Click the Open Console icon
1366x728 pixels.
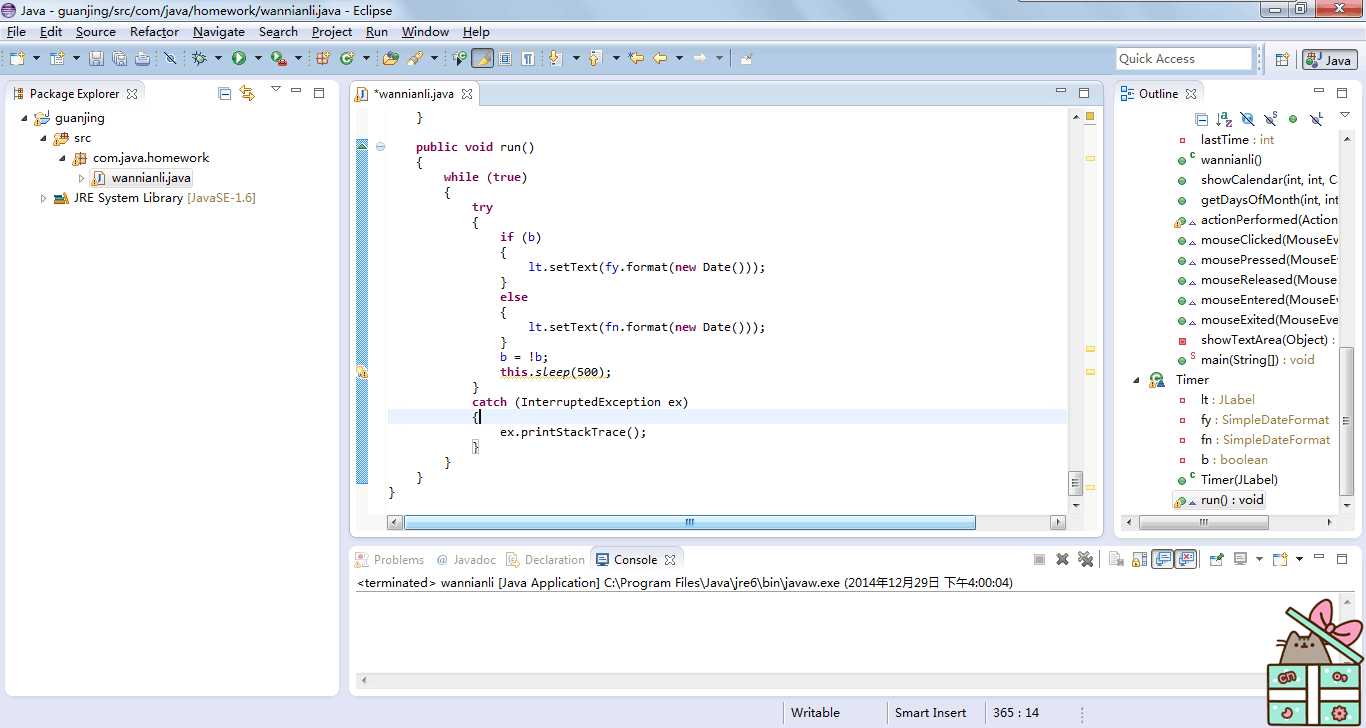1279,559
